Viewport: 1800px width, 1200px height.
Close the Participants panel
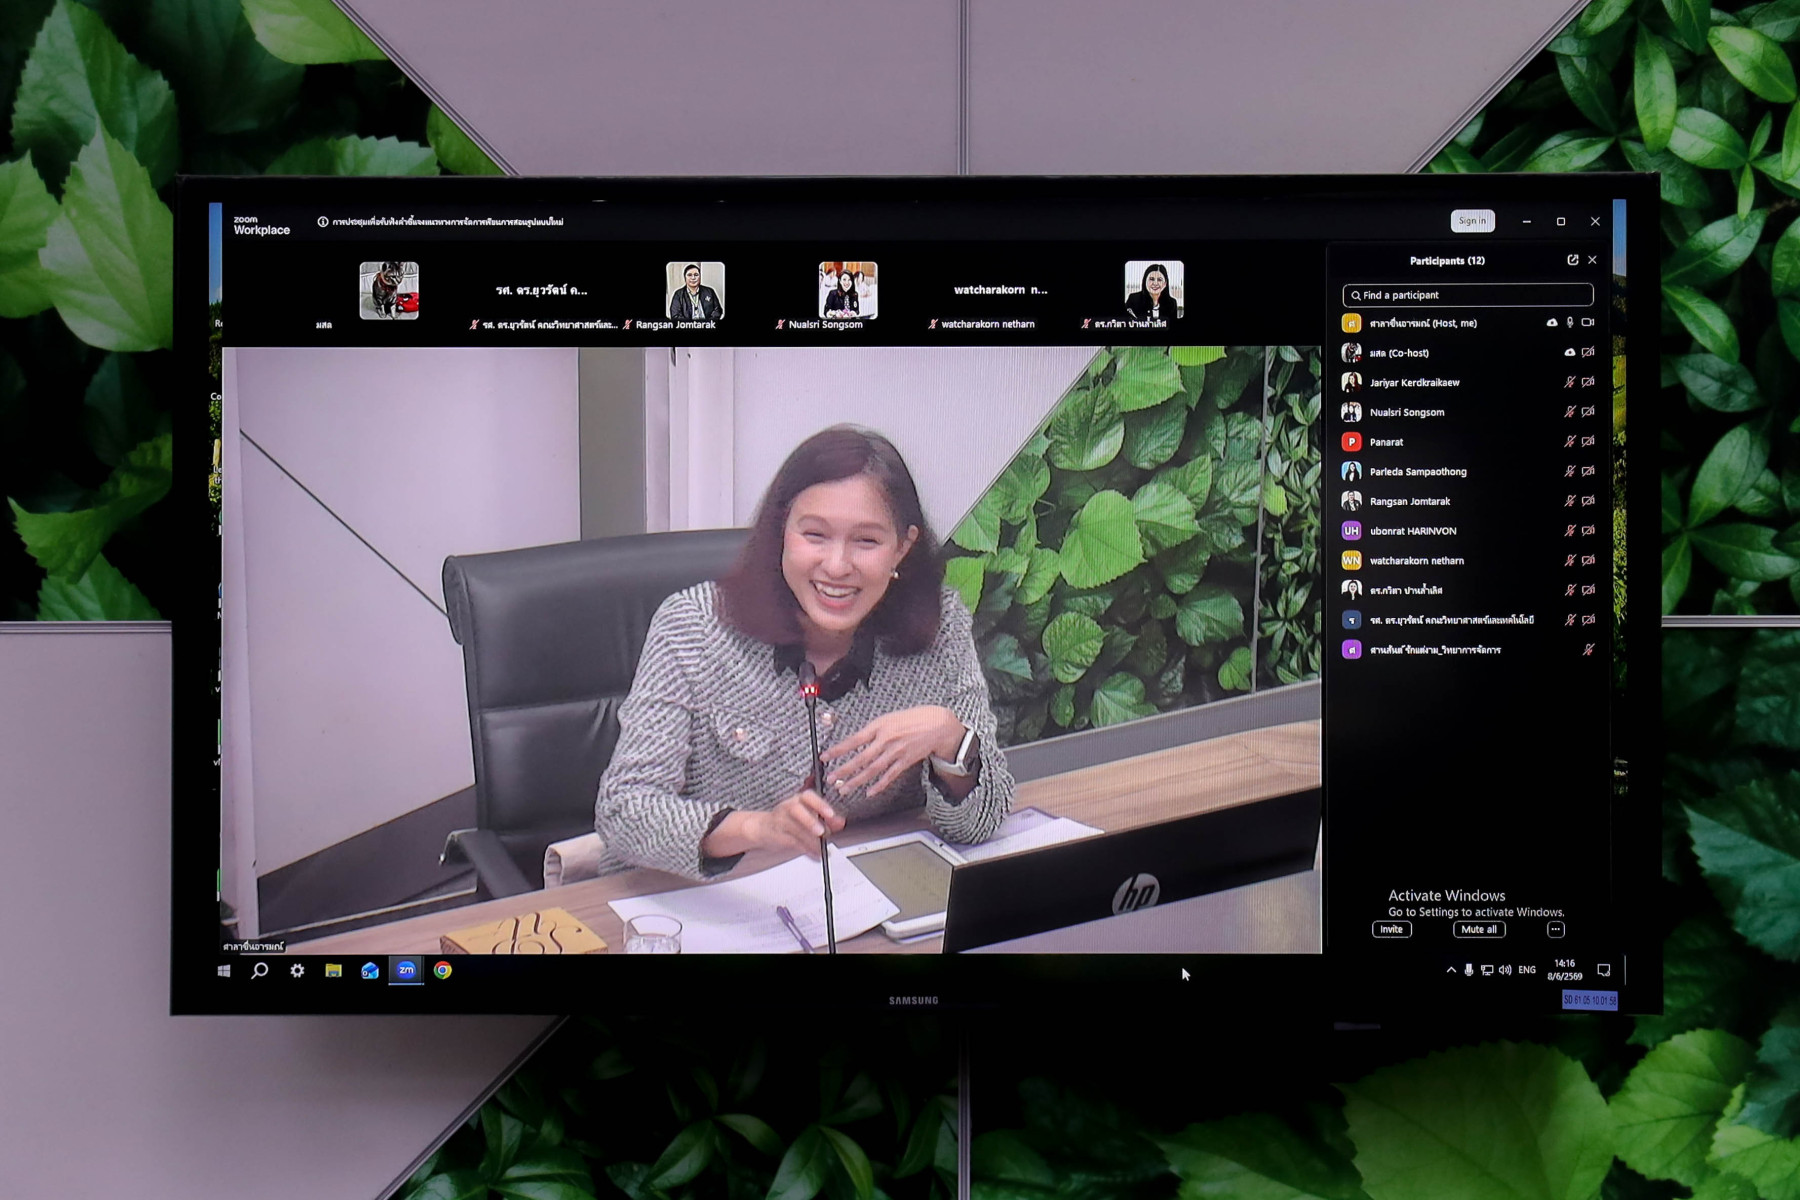point(1592,260)
